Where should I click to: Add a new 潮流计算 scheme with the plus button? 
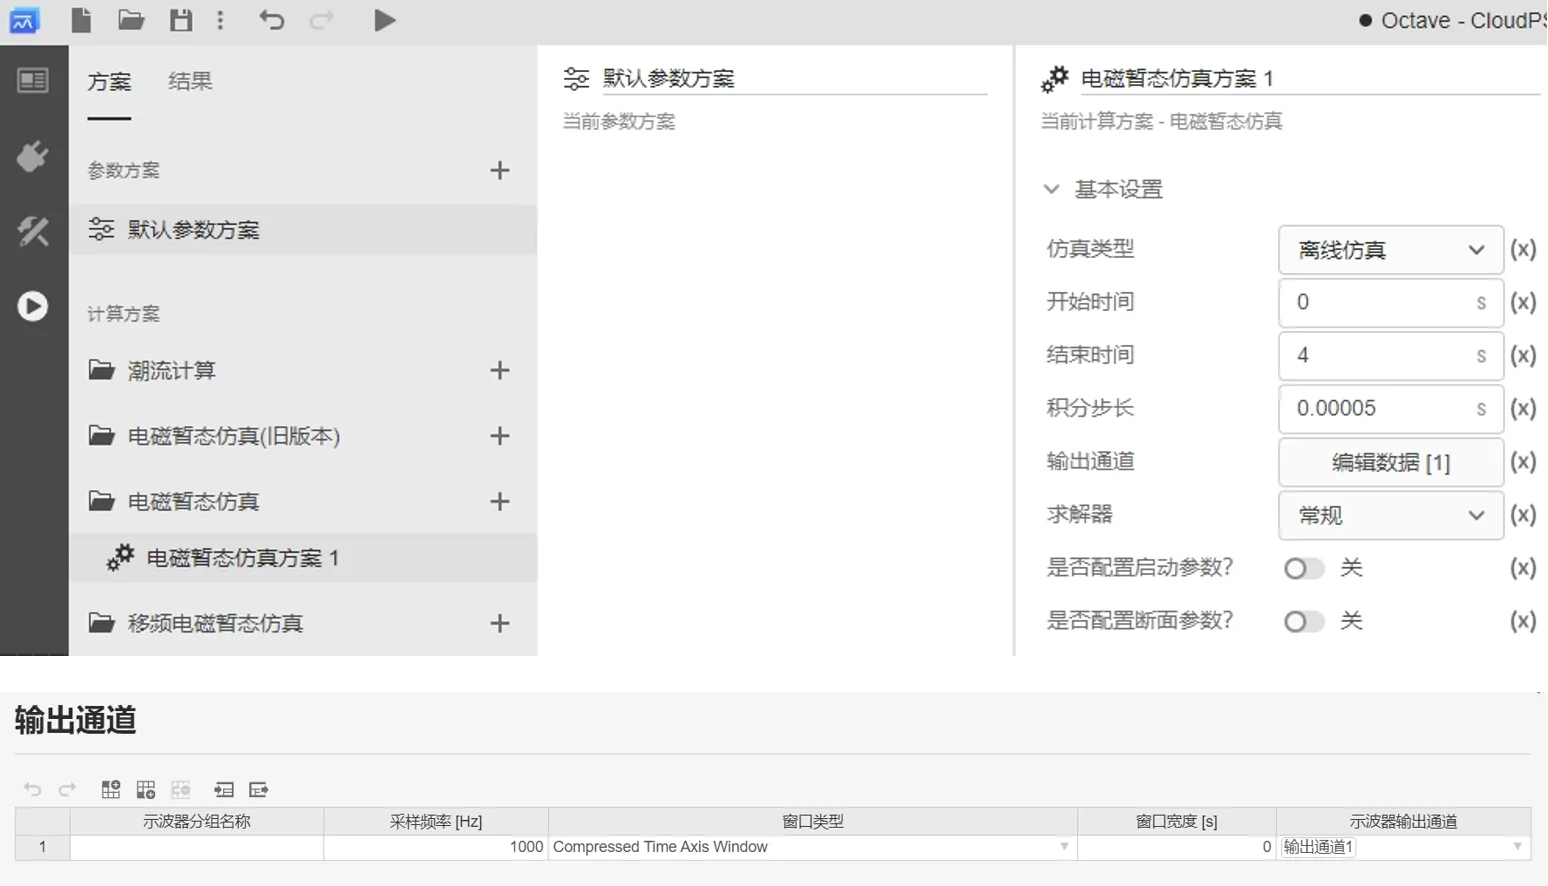(x=499, y=370)
